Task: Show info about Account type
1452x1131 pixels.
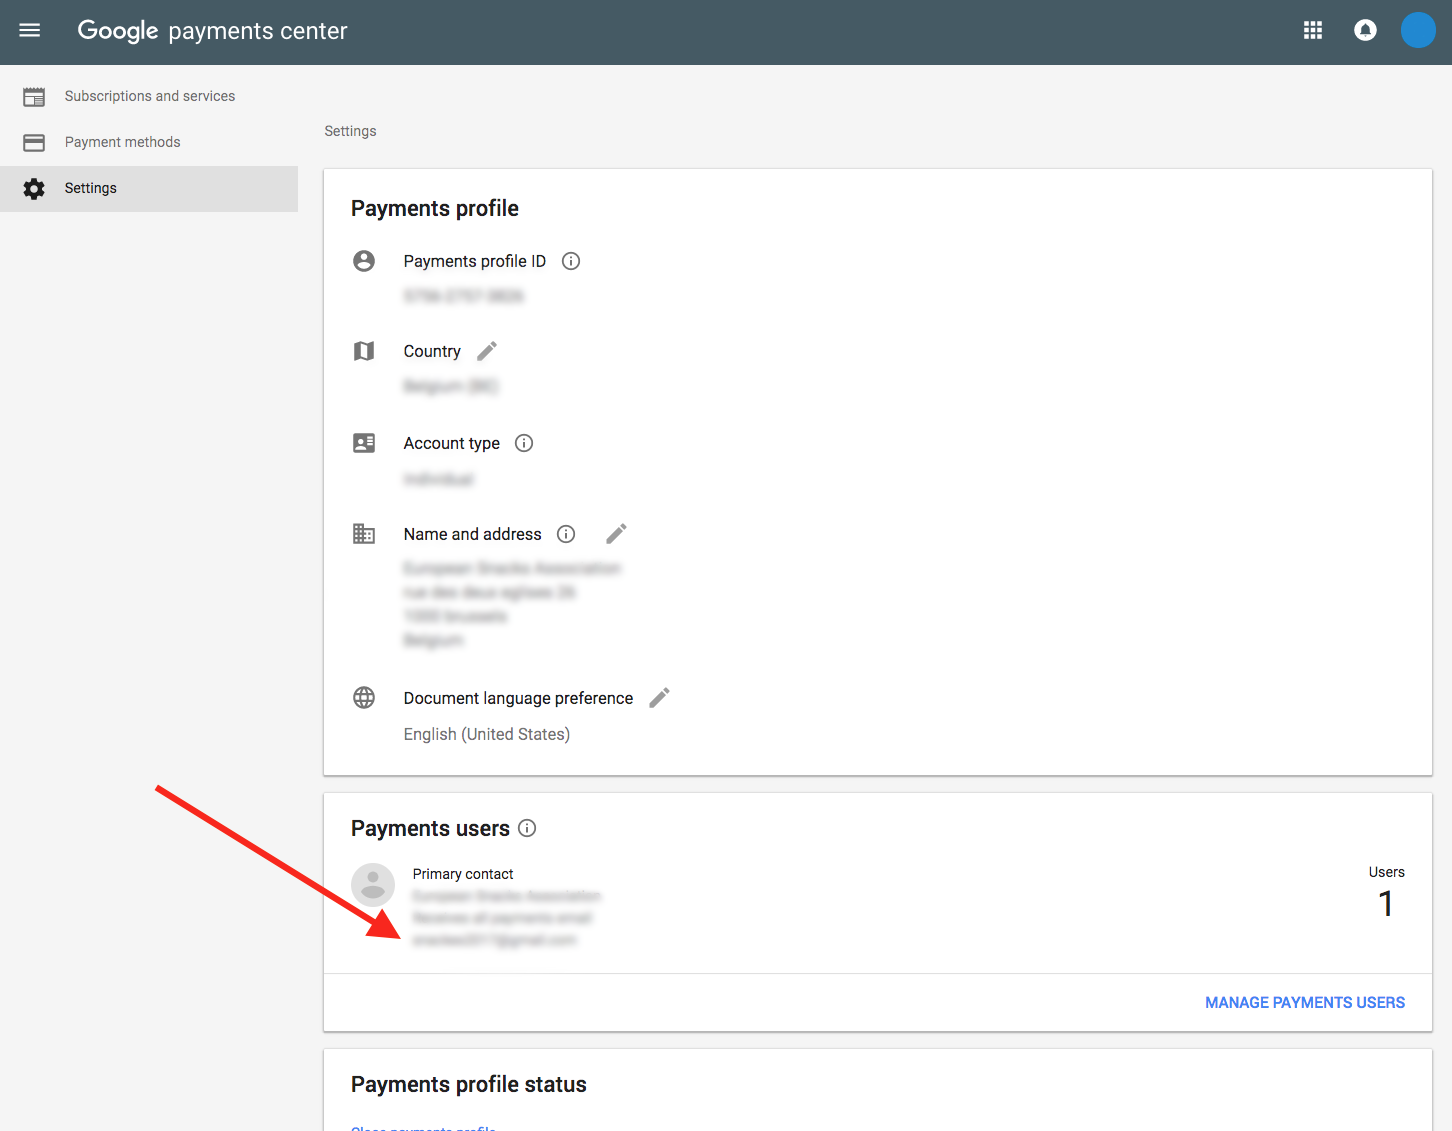Action: tap(524, 443)
